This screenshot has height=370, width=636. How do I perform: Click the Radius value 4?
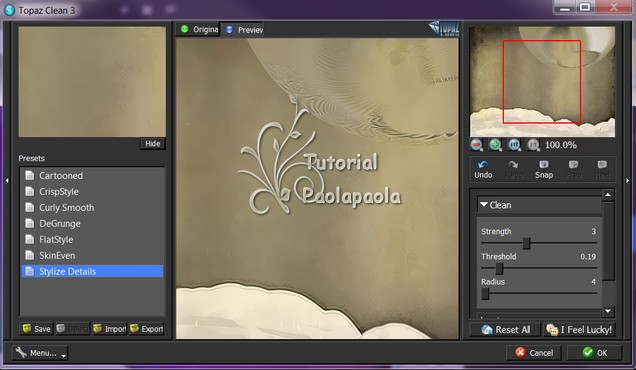[593, 282]
